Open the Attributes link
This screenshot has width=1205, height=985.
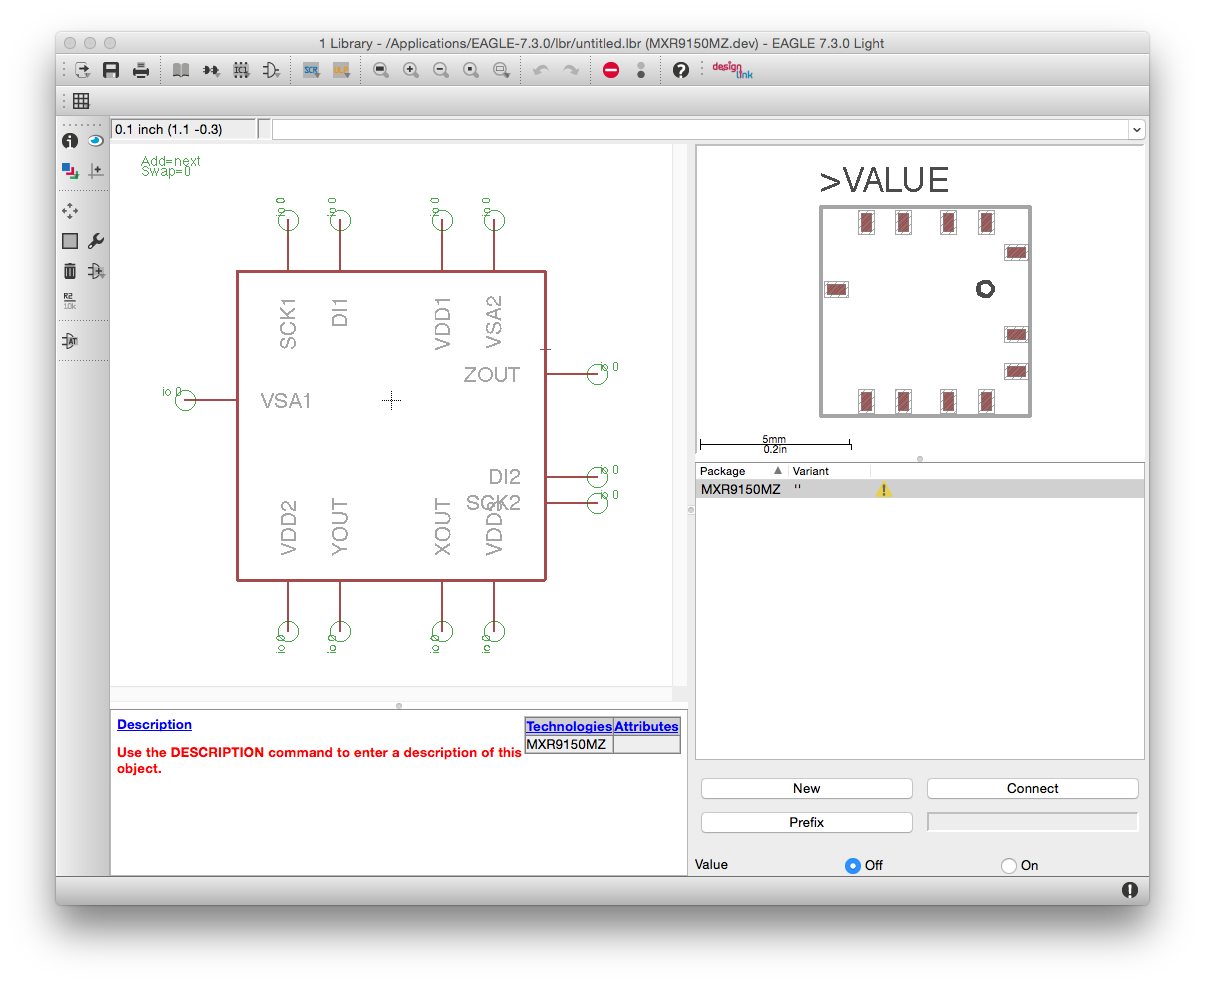tap(646, 727)
